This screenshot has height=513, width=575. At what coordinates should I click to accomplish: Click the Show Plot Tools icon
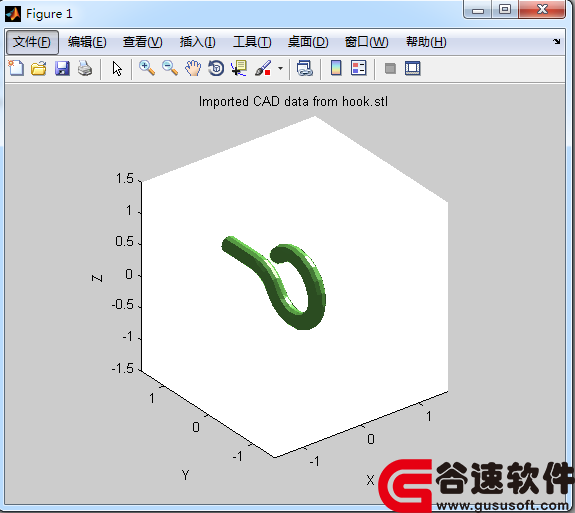click(x=413, y=69)
